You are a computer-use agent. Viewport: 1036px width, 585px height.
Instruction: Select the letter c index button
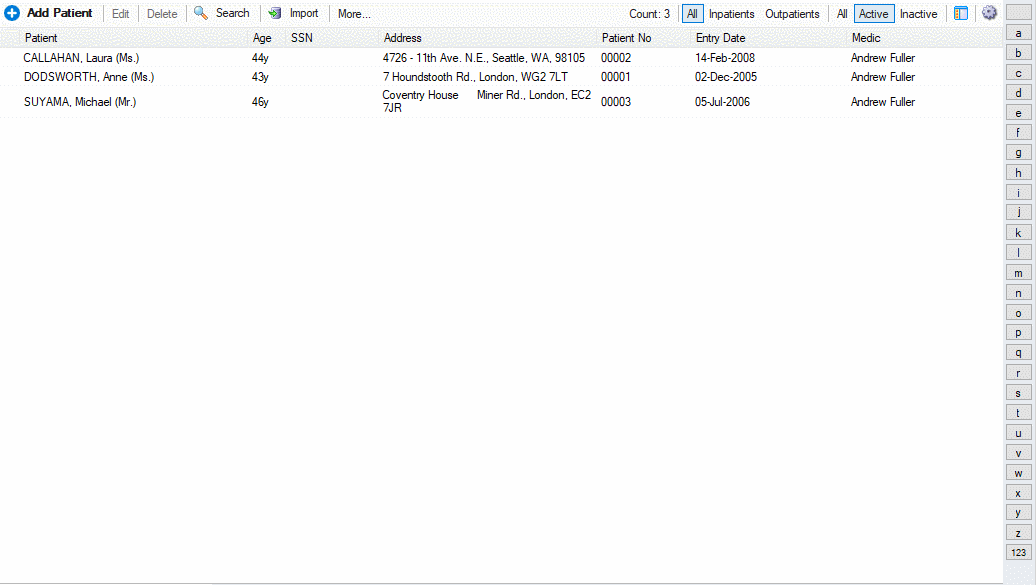point(1018,73)
